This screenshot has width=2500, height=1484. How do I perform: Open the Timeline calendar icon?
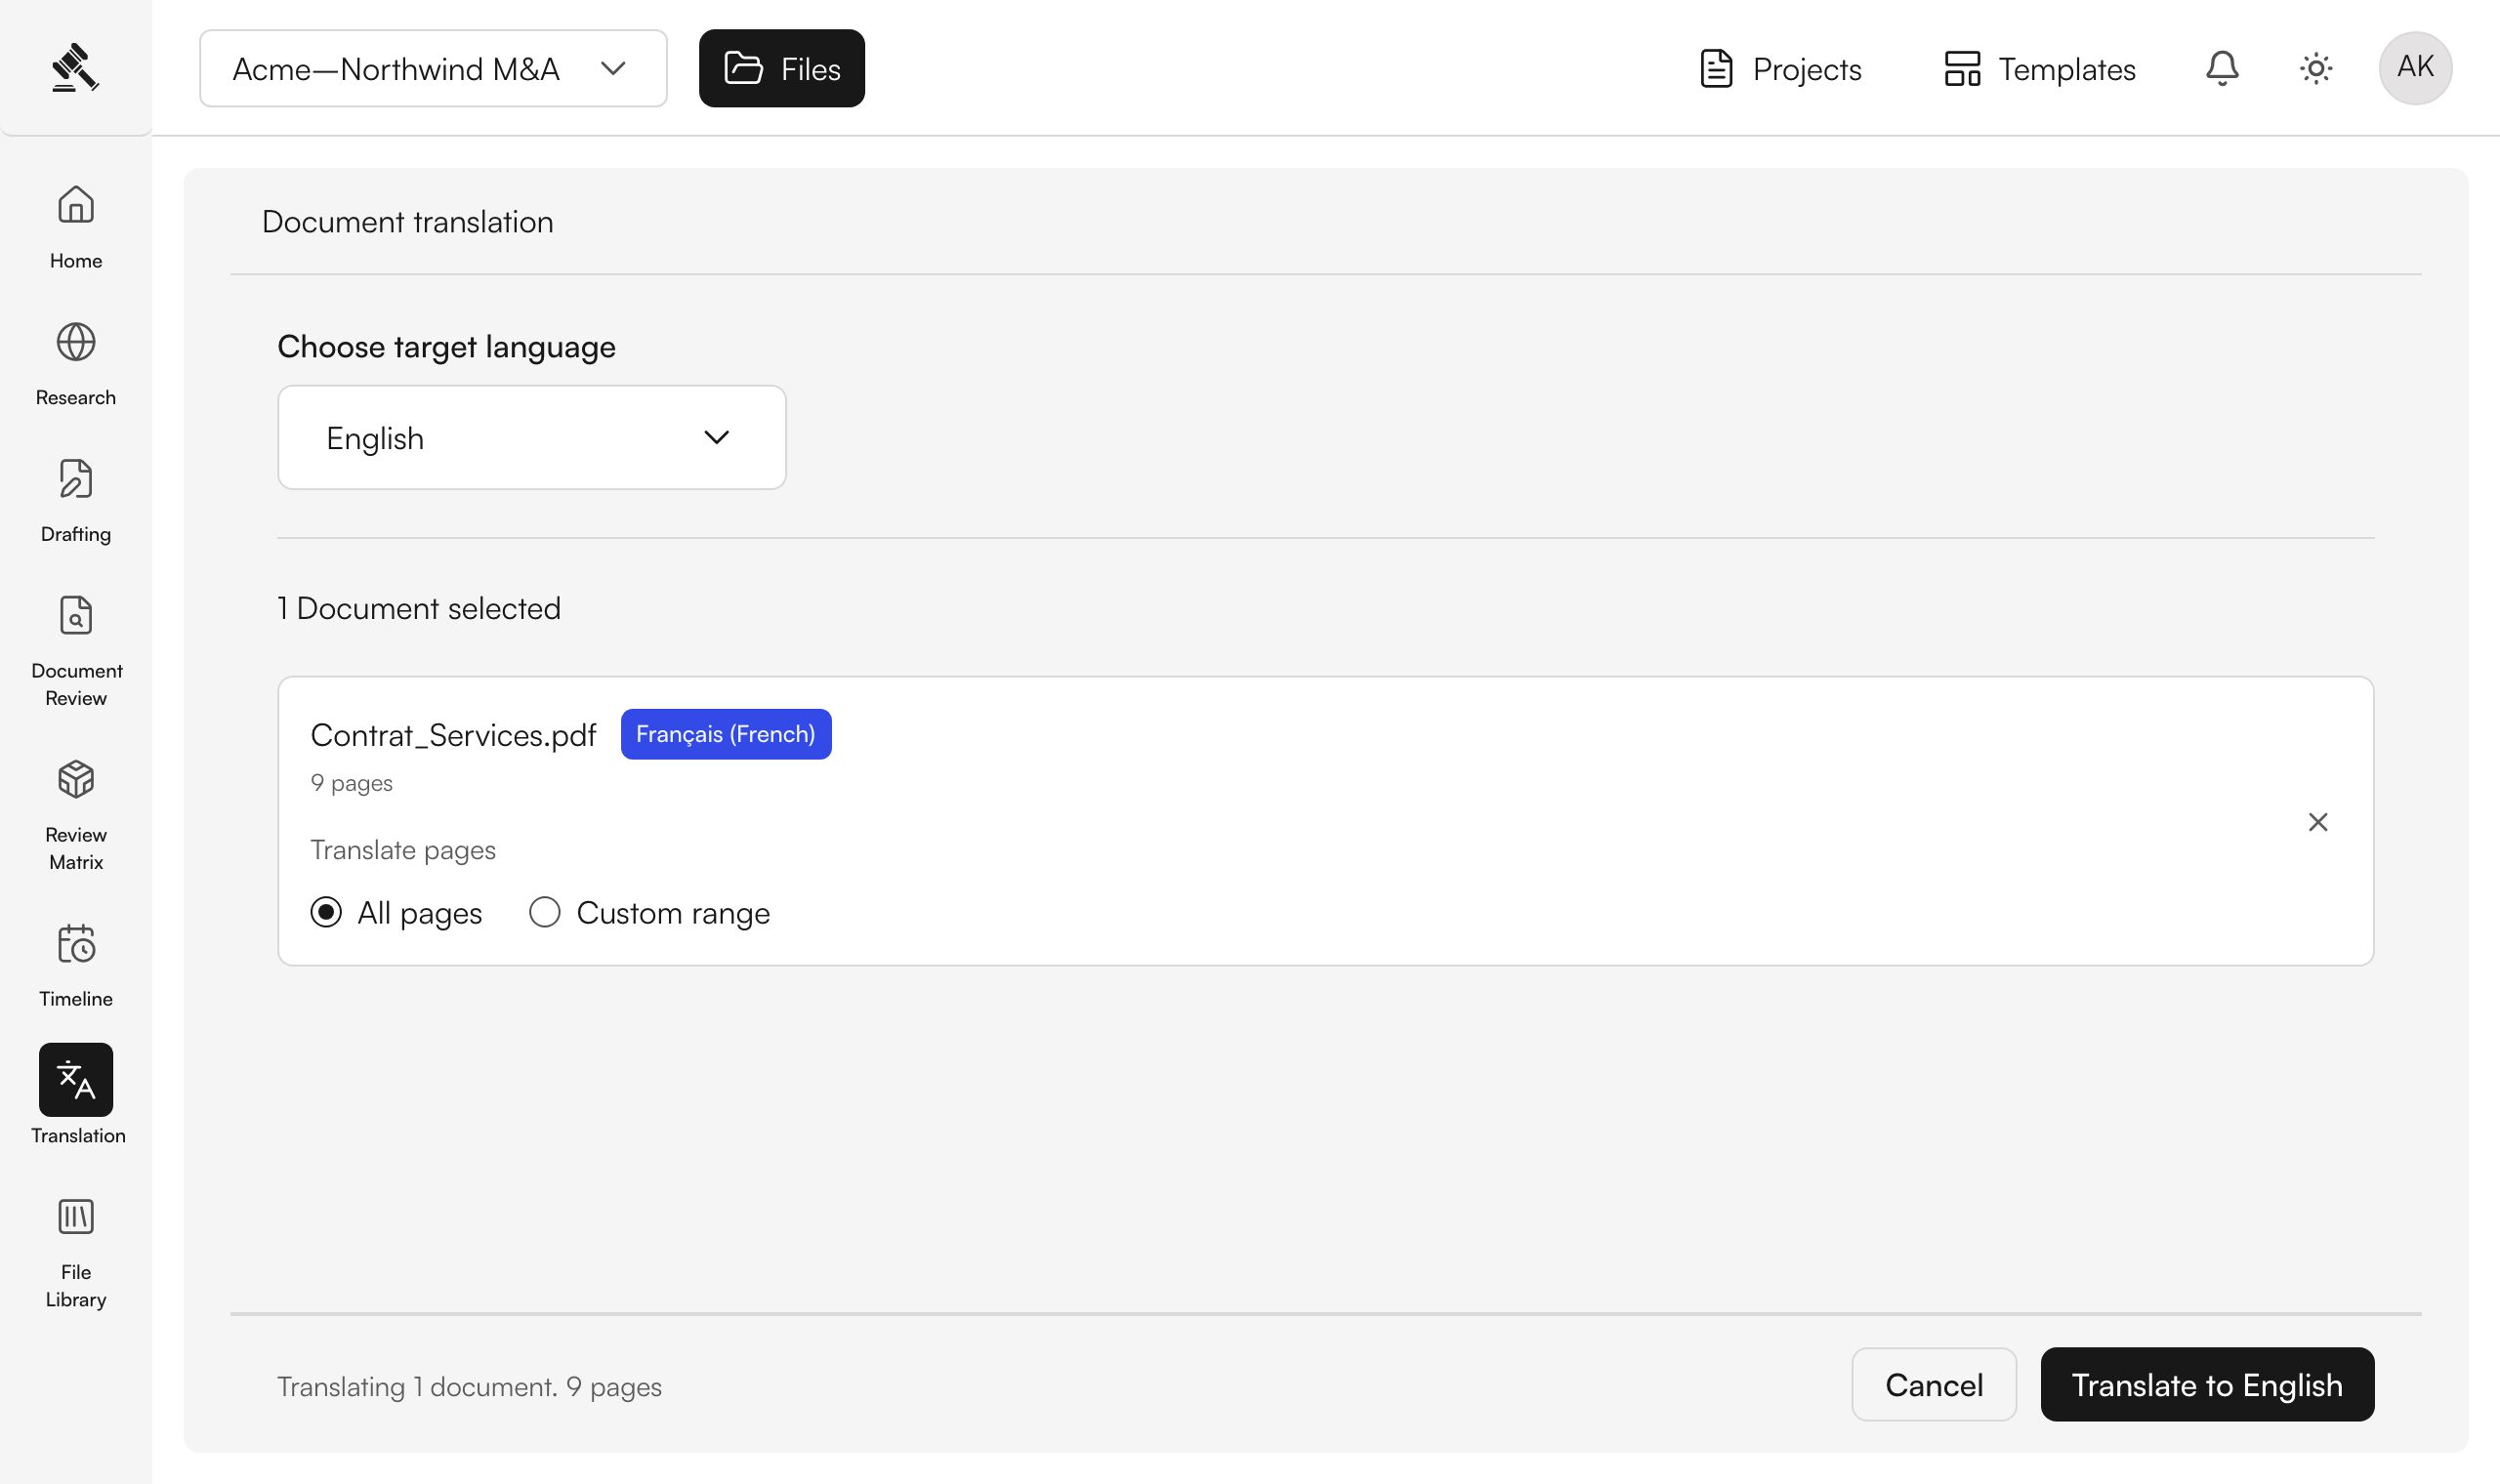pos(76,944)
